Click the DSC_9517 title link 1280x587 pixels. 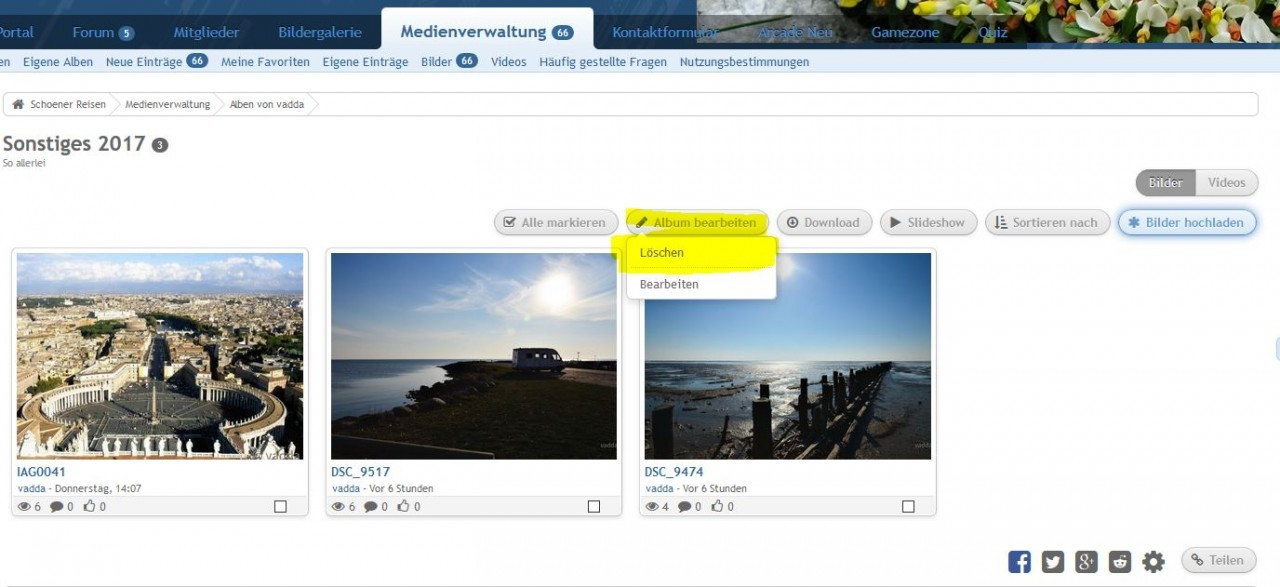[x=361, y=472]
